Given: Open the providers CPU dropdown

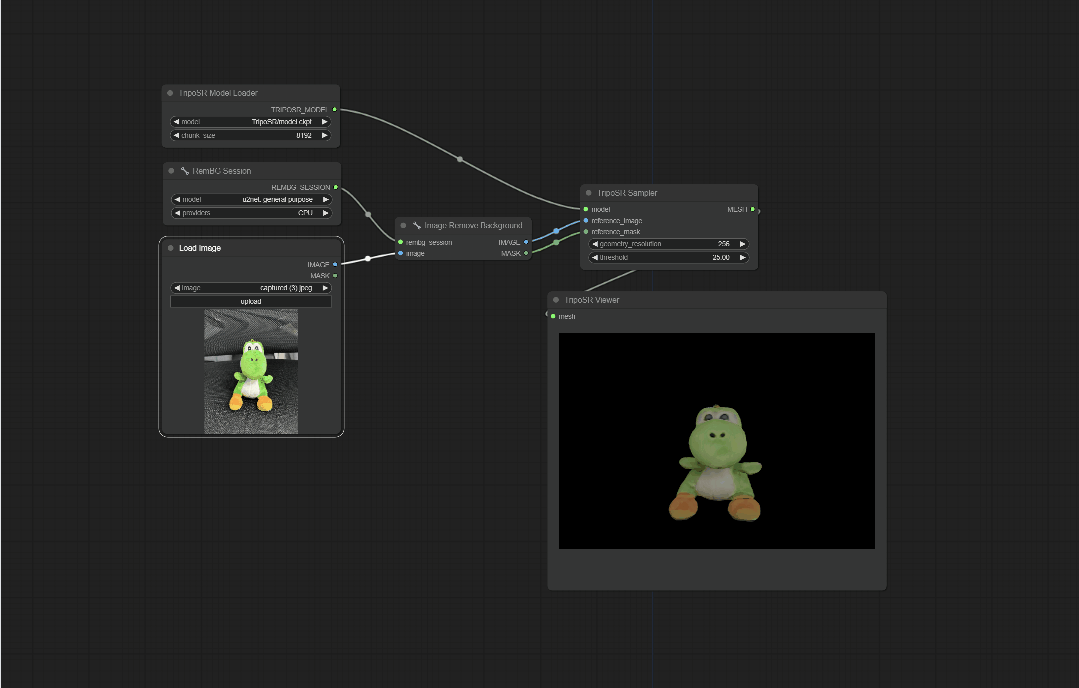Looking at the screenshot, I should click(251, 213).
